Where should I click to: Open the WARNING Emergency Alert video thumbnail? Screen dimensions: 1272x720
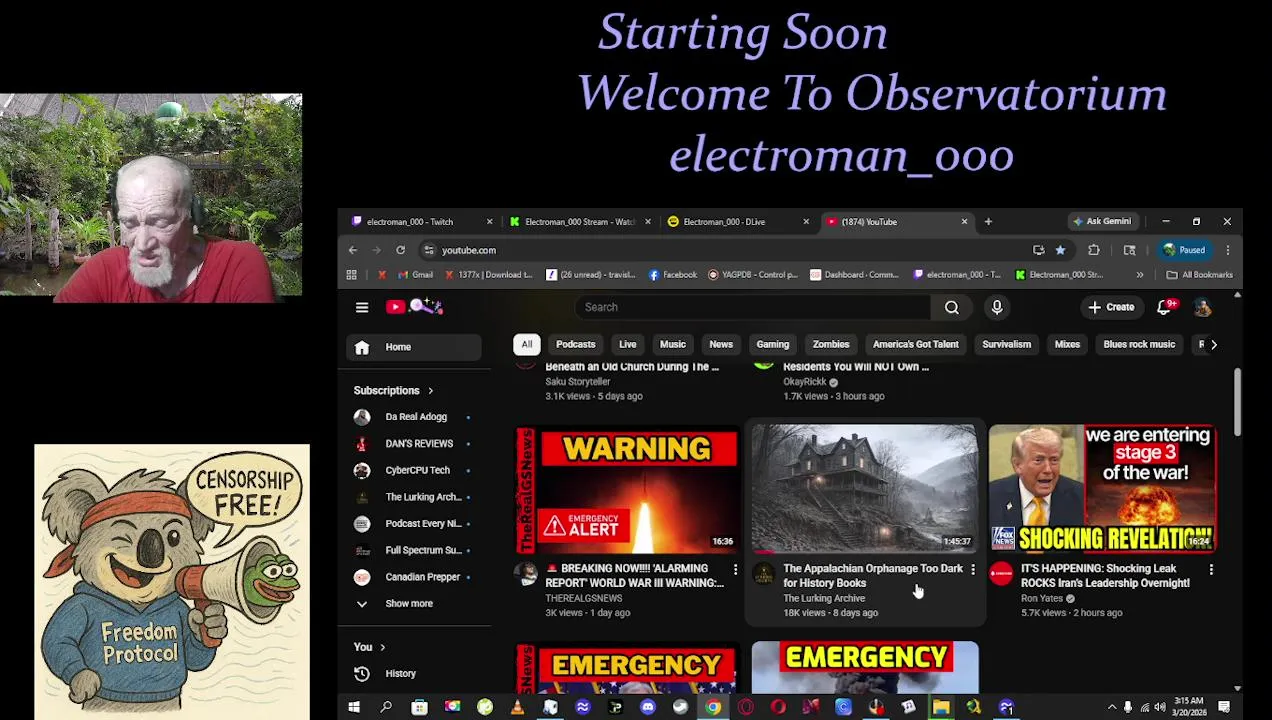(x=627, y=490)
